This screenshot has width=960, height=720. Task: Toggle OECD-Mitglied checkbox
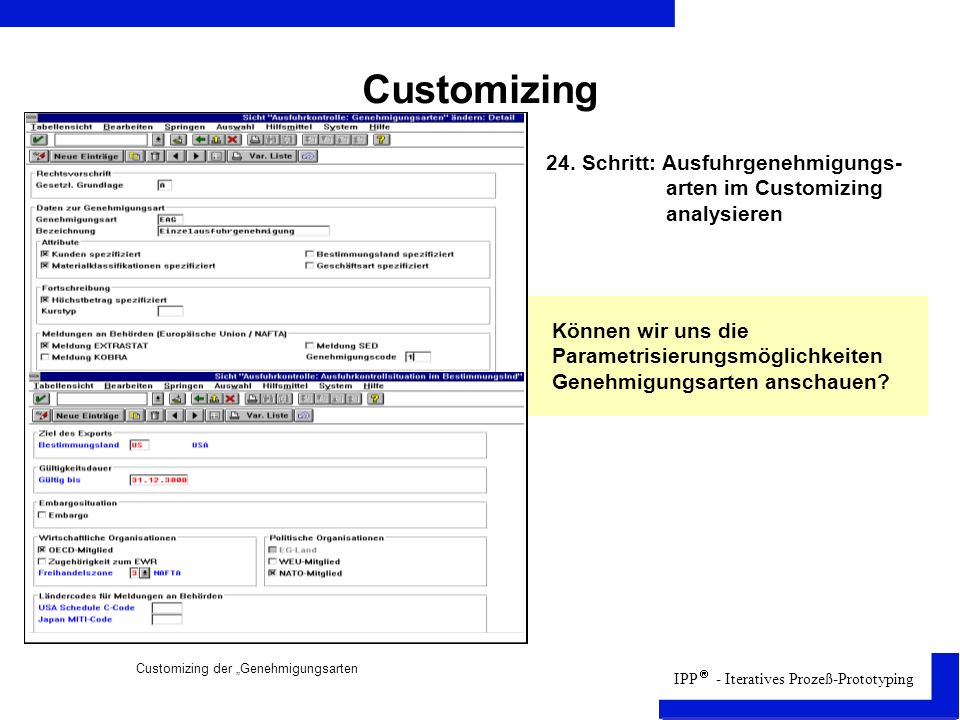coord(42,550)
